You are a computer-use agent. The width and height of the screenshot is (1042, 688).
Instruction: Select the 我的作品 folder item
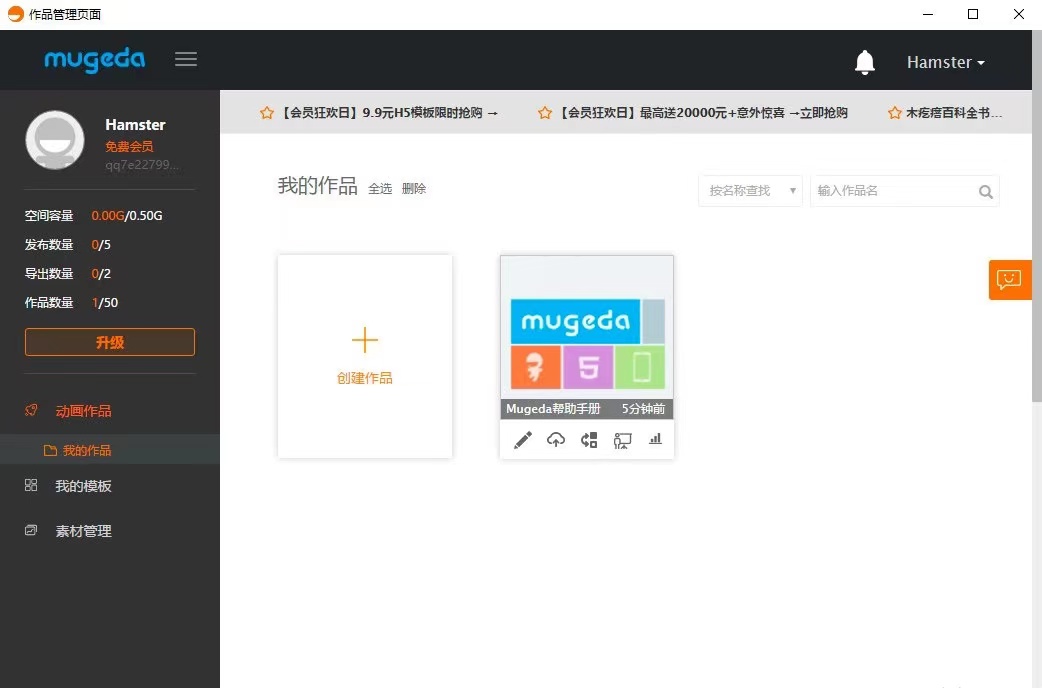(86, 450)
